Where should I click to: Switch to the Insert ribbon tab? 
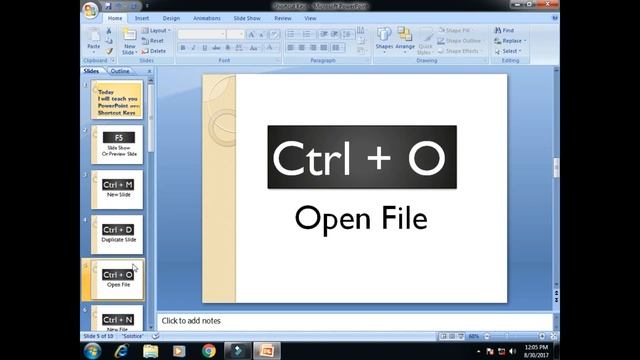tap(142, 18)
